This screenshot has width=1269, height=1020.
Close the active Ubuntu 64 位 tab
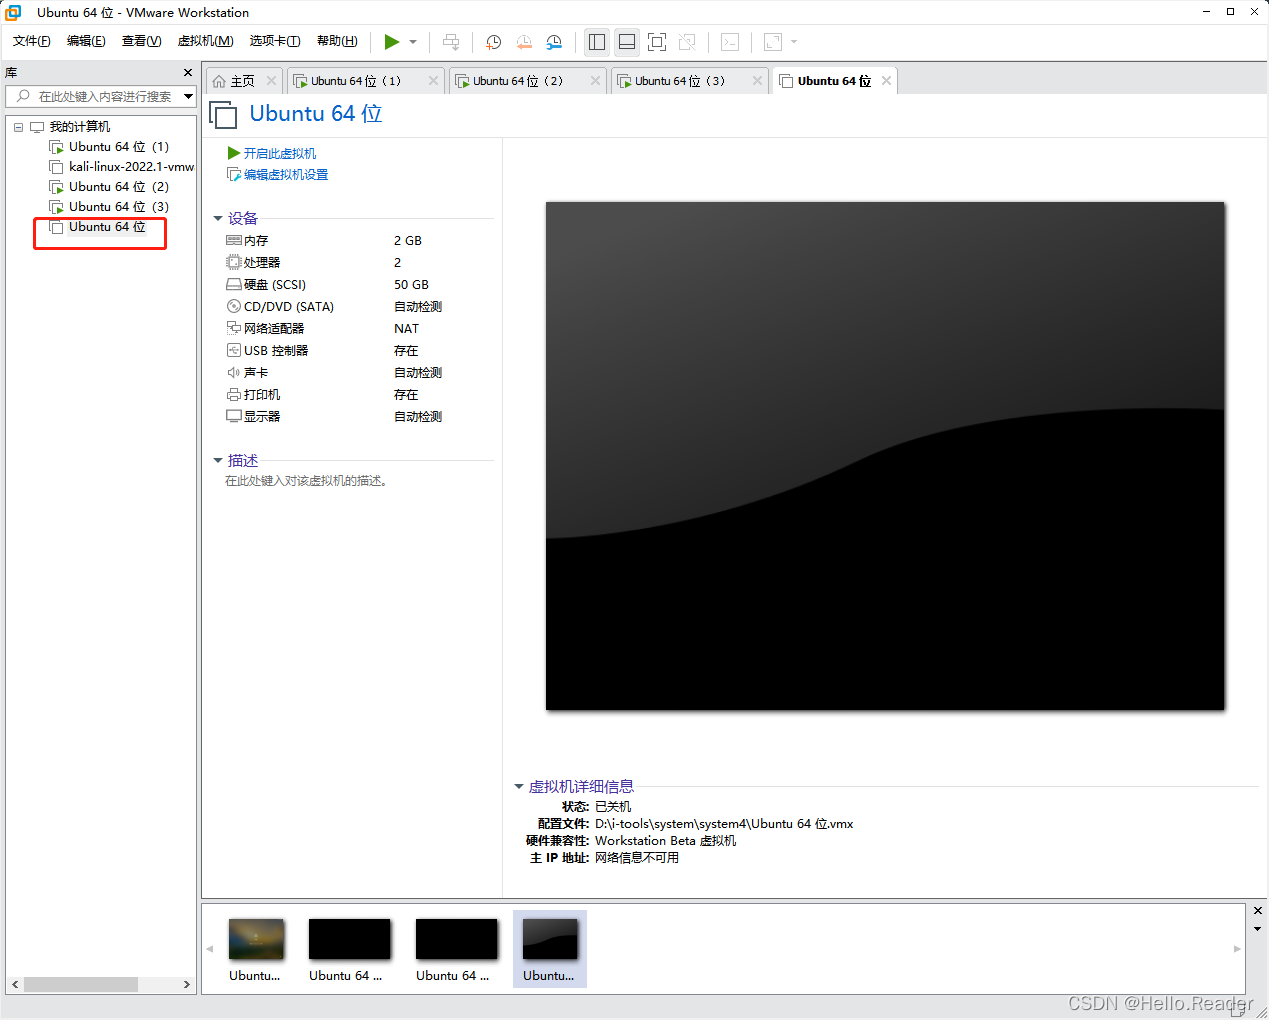886,81
